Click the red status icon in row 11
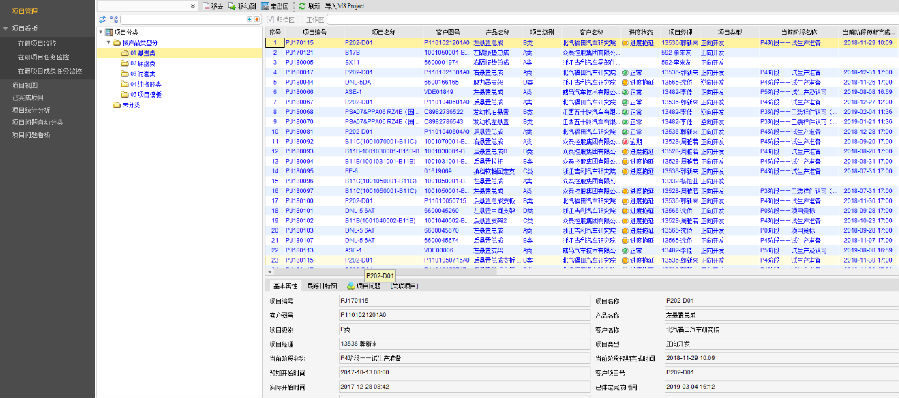Viewport: 899px width, 398px height. coord(625,141)
